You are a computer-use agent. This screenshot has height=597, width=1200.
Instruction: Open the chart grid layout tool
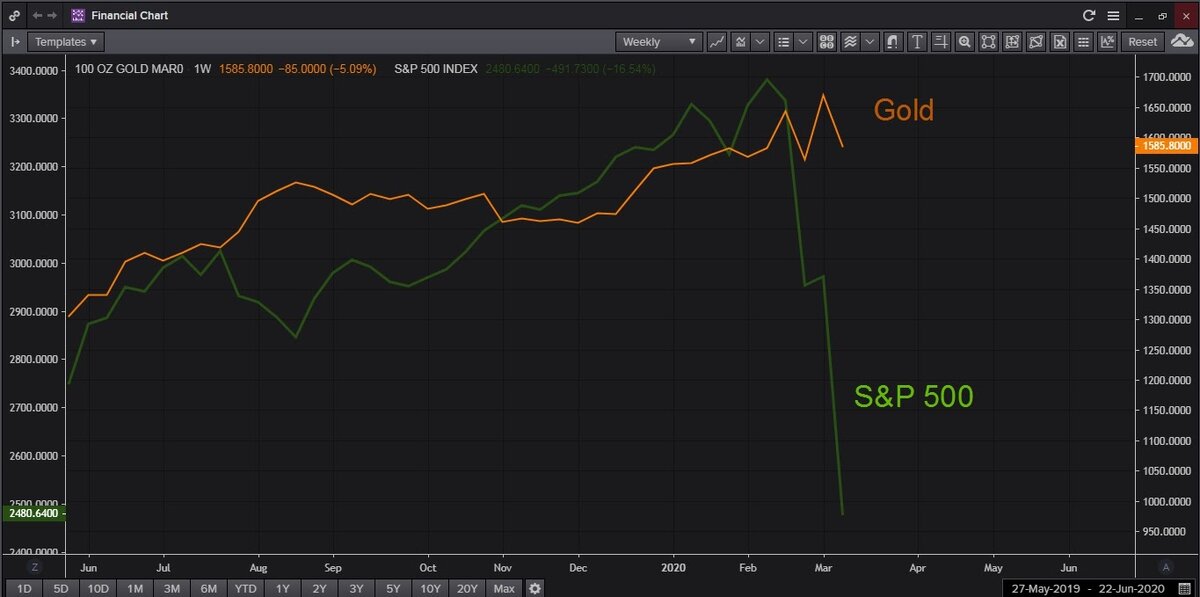coord(827,41)
